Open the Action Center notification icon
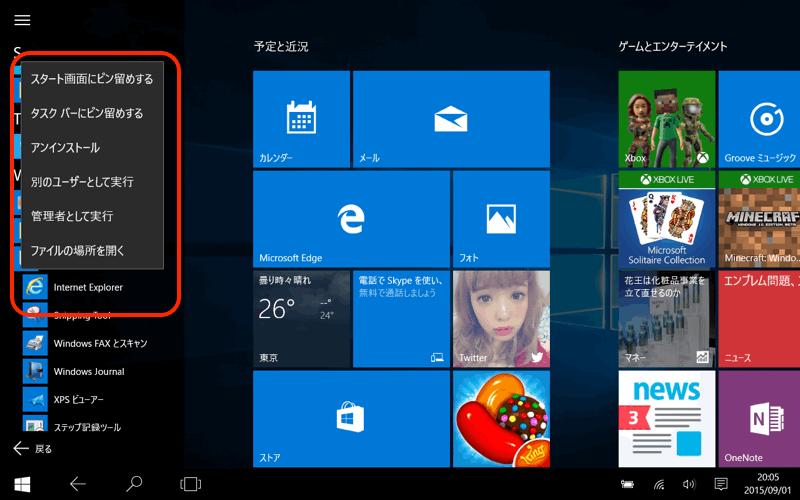This screenshot has height=500, width=800. tap(720, 484)
